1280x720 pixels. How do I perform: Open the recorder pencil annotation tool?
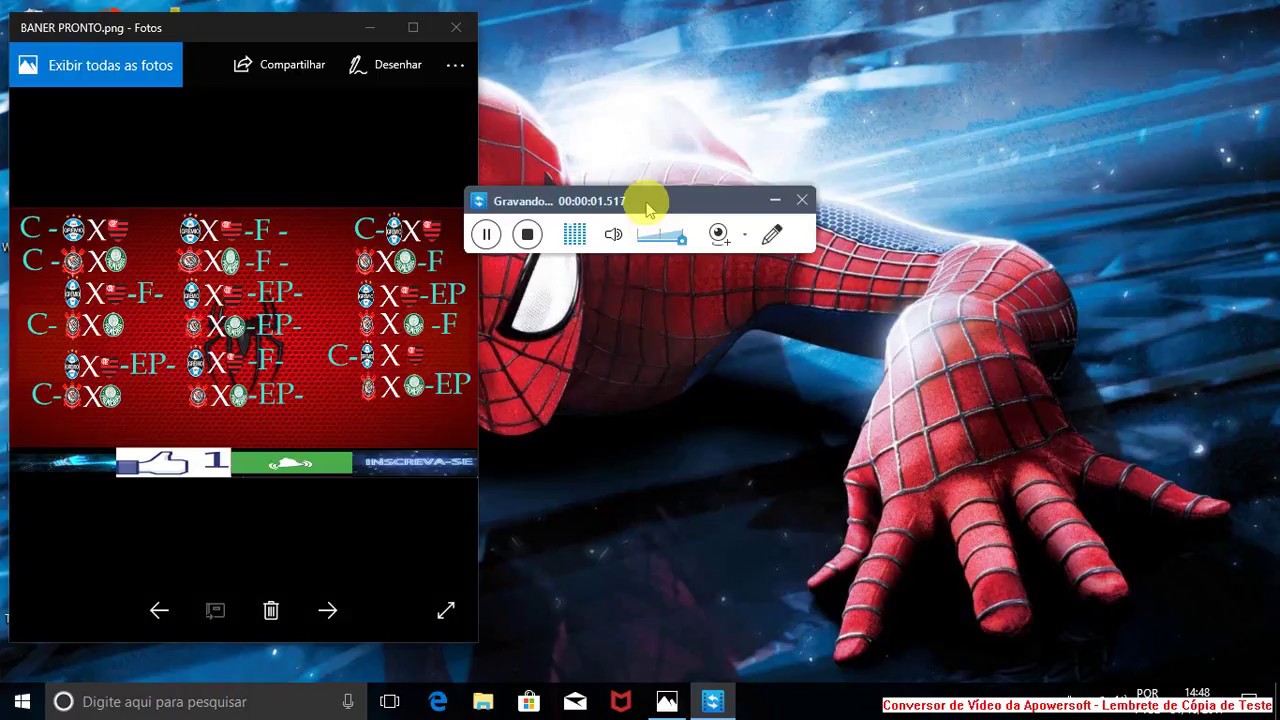pos(772,235)
